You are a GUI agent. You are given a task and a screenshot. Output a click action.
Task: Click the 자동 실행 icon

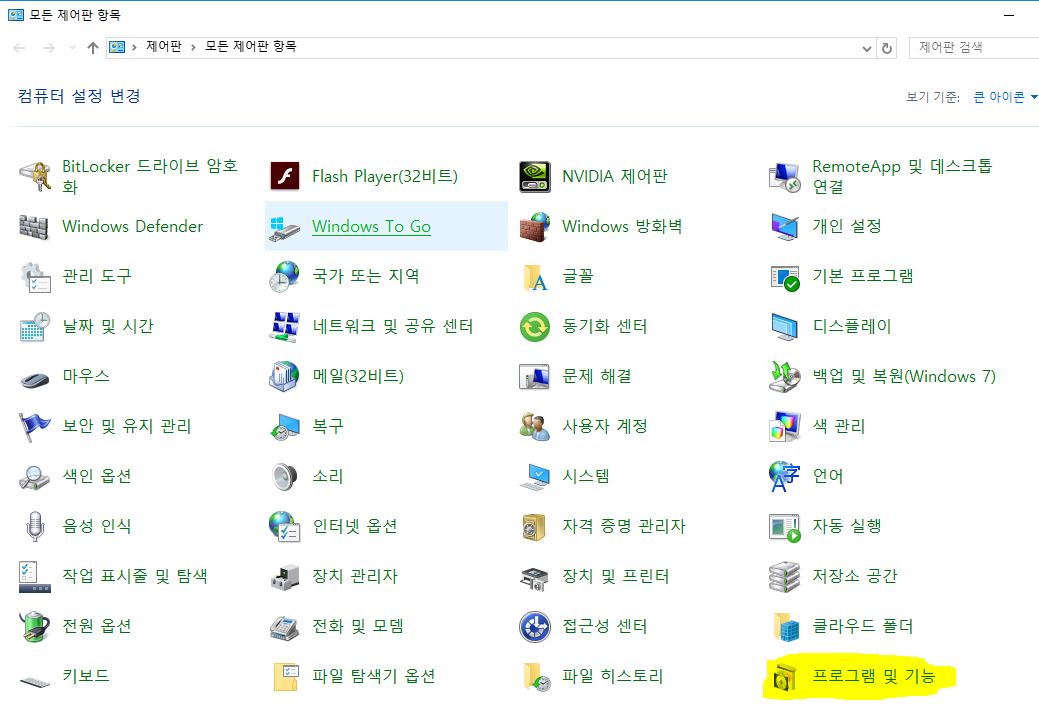(x=785, y=527)
